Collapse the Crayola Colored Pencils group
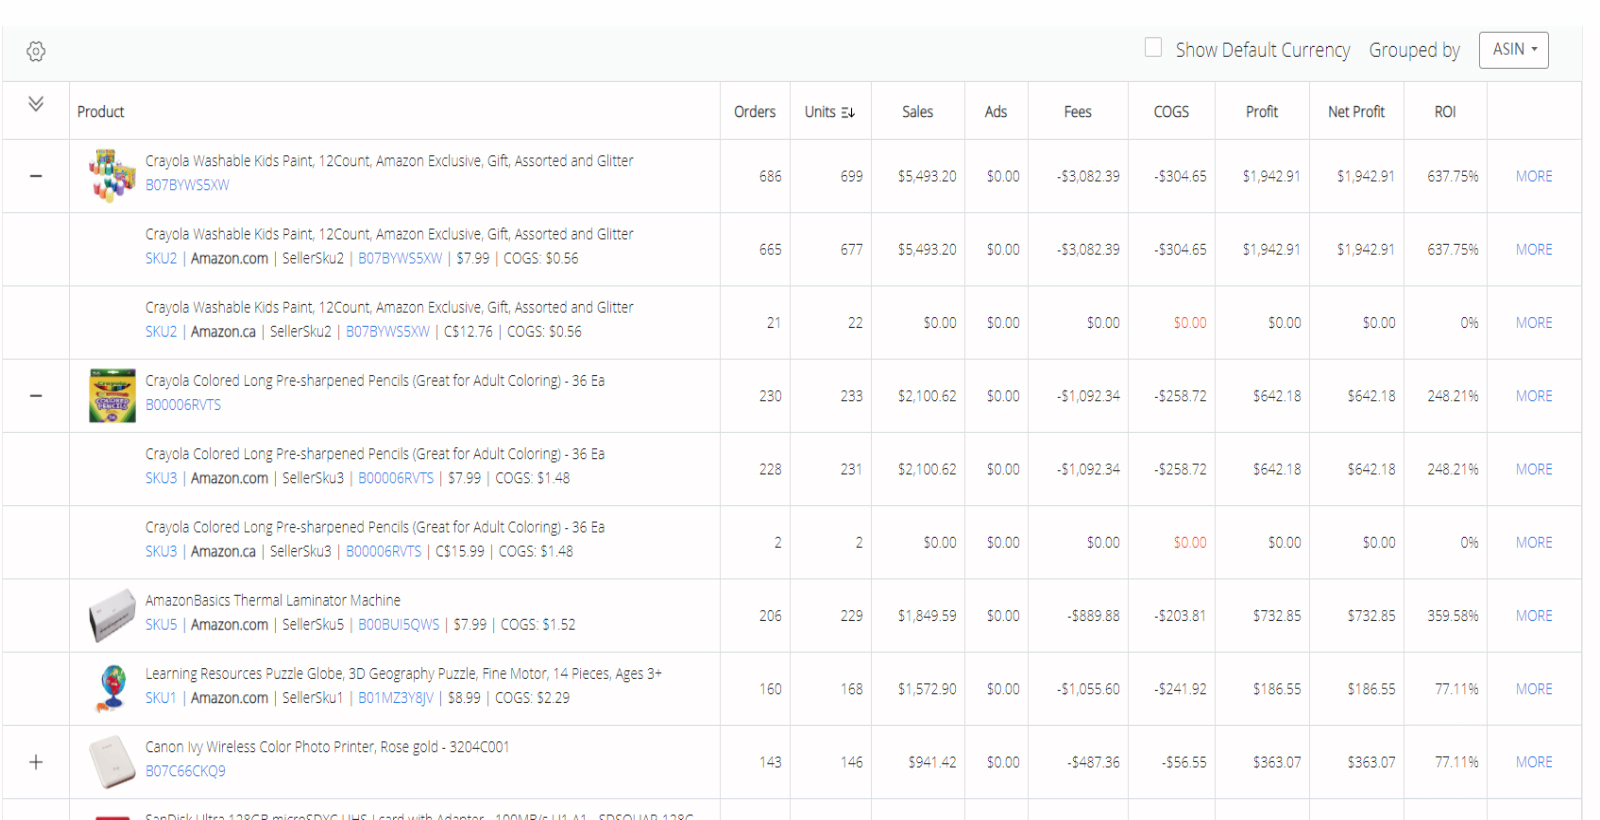The height and width of the screenshot is (820, 1600). 36,396
